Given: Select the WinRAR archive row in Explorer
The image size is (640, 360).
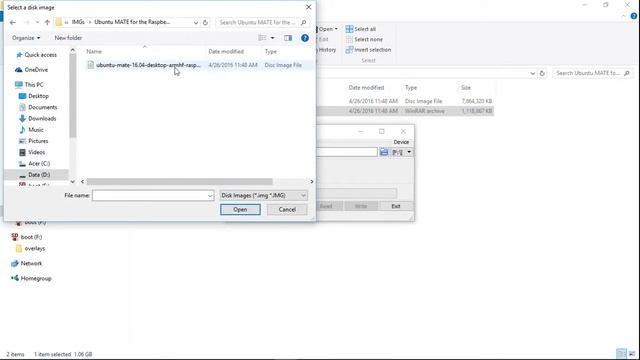Looking at the screenshot, I should [x=406, y=111].
